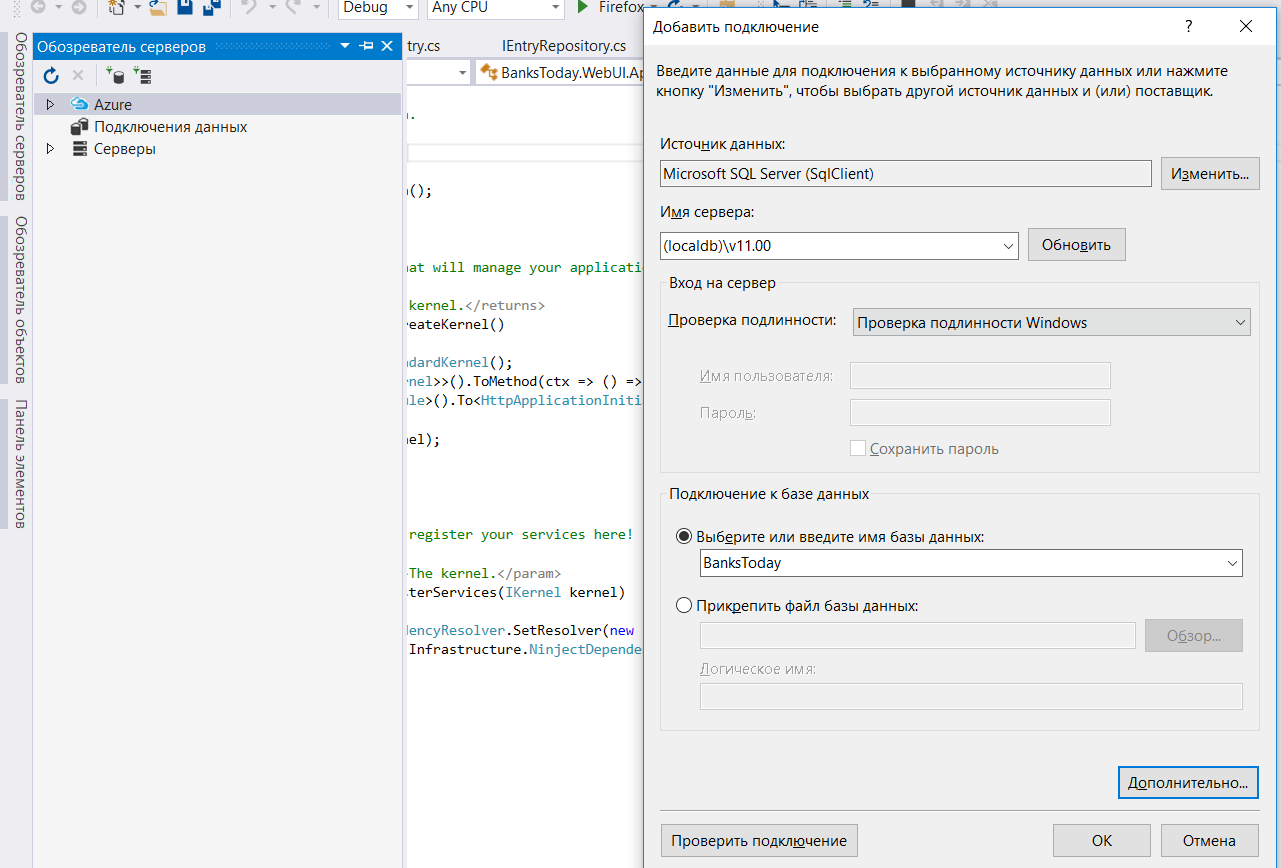Close the Обозреватель серверов panel
Image resolution: width=1281 pixels, height=868 pixels.
pyautogui.click(x=388, y=46)
